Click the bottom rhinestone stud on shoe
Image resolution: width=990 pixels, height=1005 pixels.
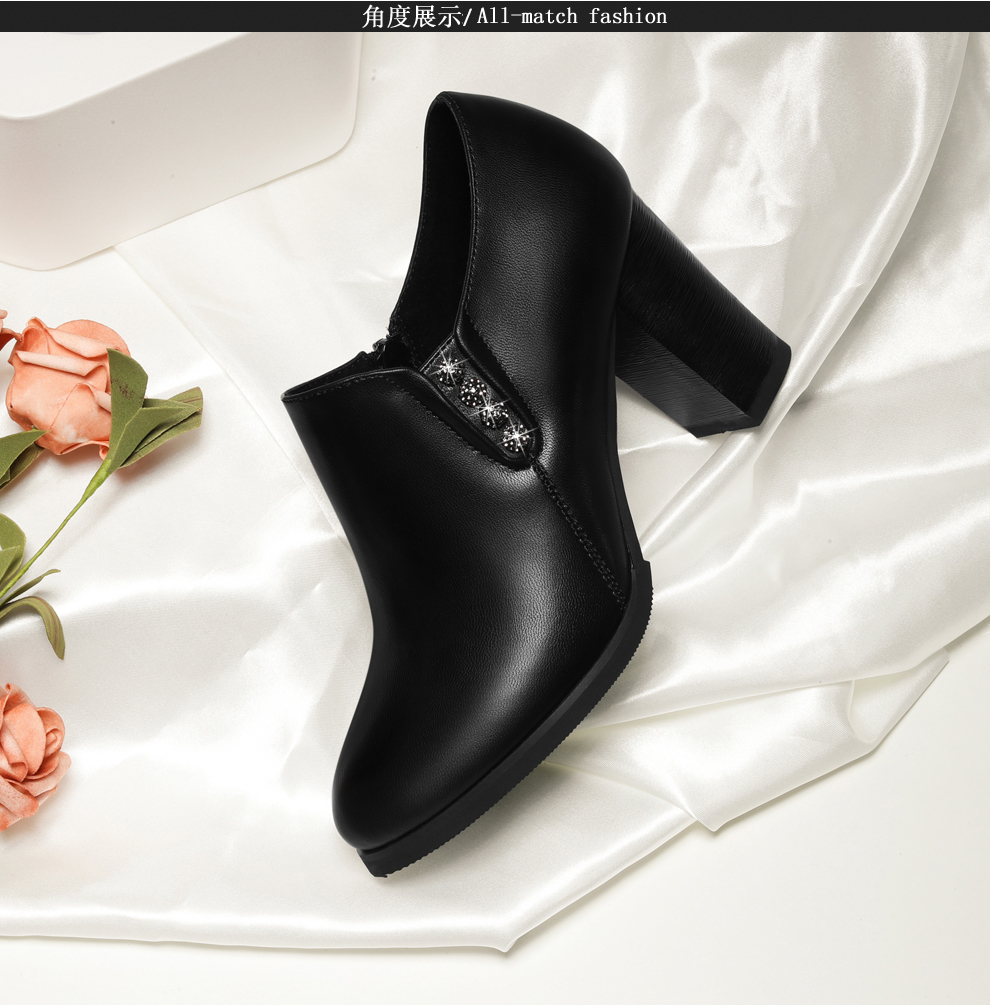click(x=515, y=435)
